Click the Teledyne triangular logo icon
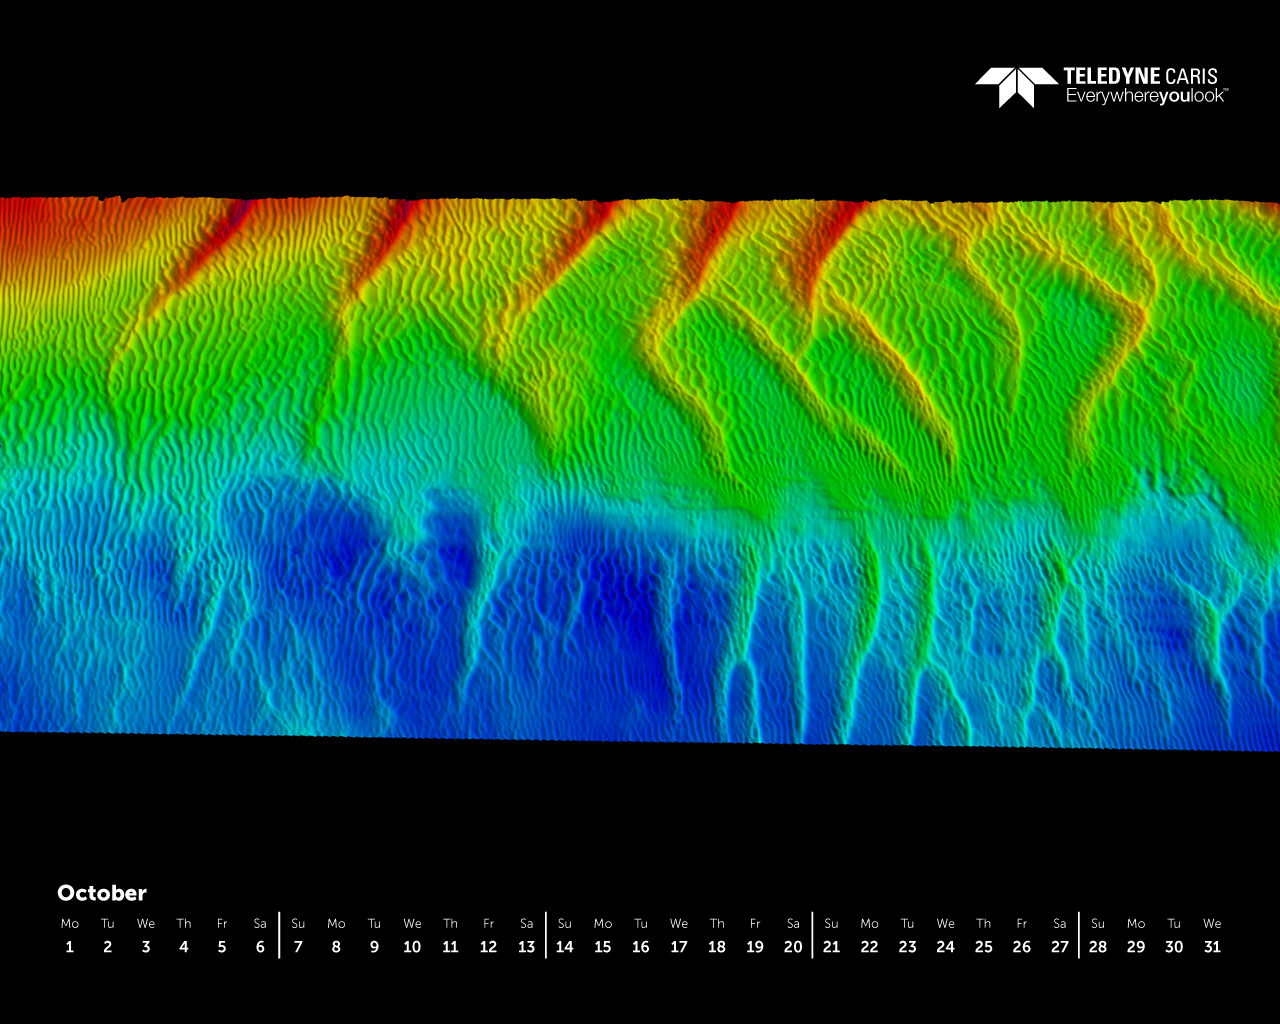 pyautogui.click(x=1016, y=86)
